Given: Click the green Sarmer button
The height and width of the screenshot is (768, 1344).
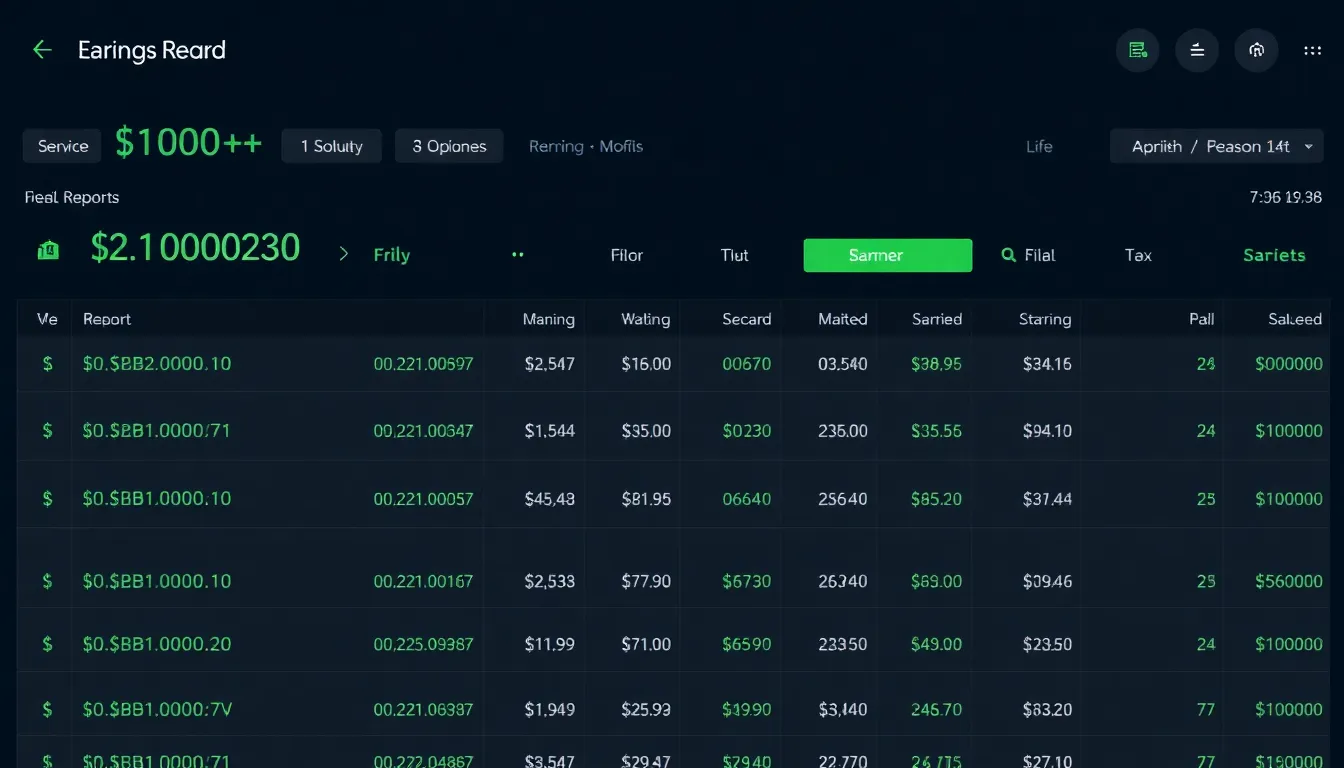Looking at the screenshot, I should tap(887, 255).
